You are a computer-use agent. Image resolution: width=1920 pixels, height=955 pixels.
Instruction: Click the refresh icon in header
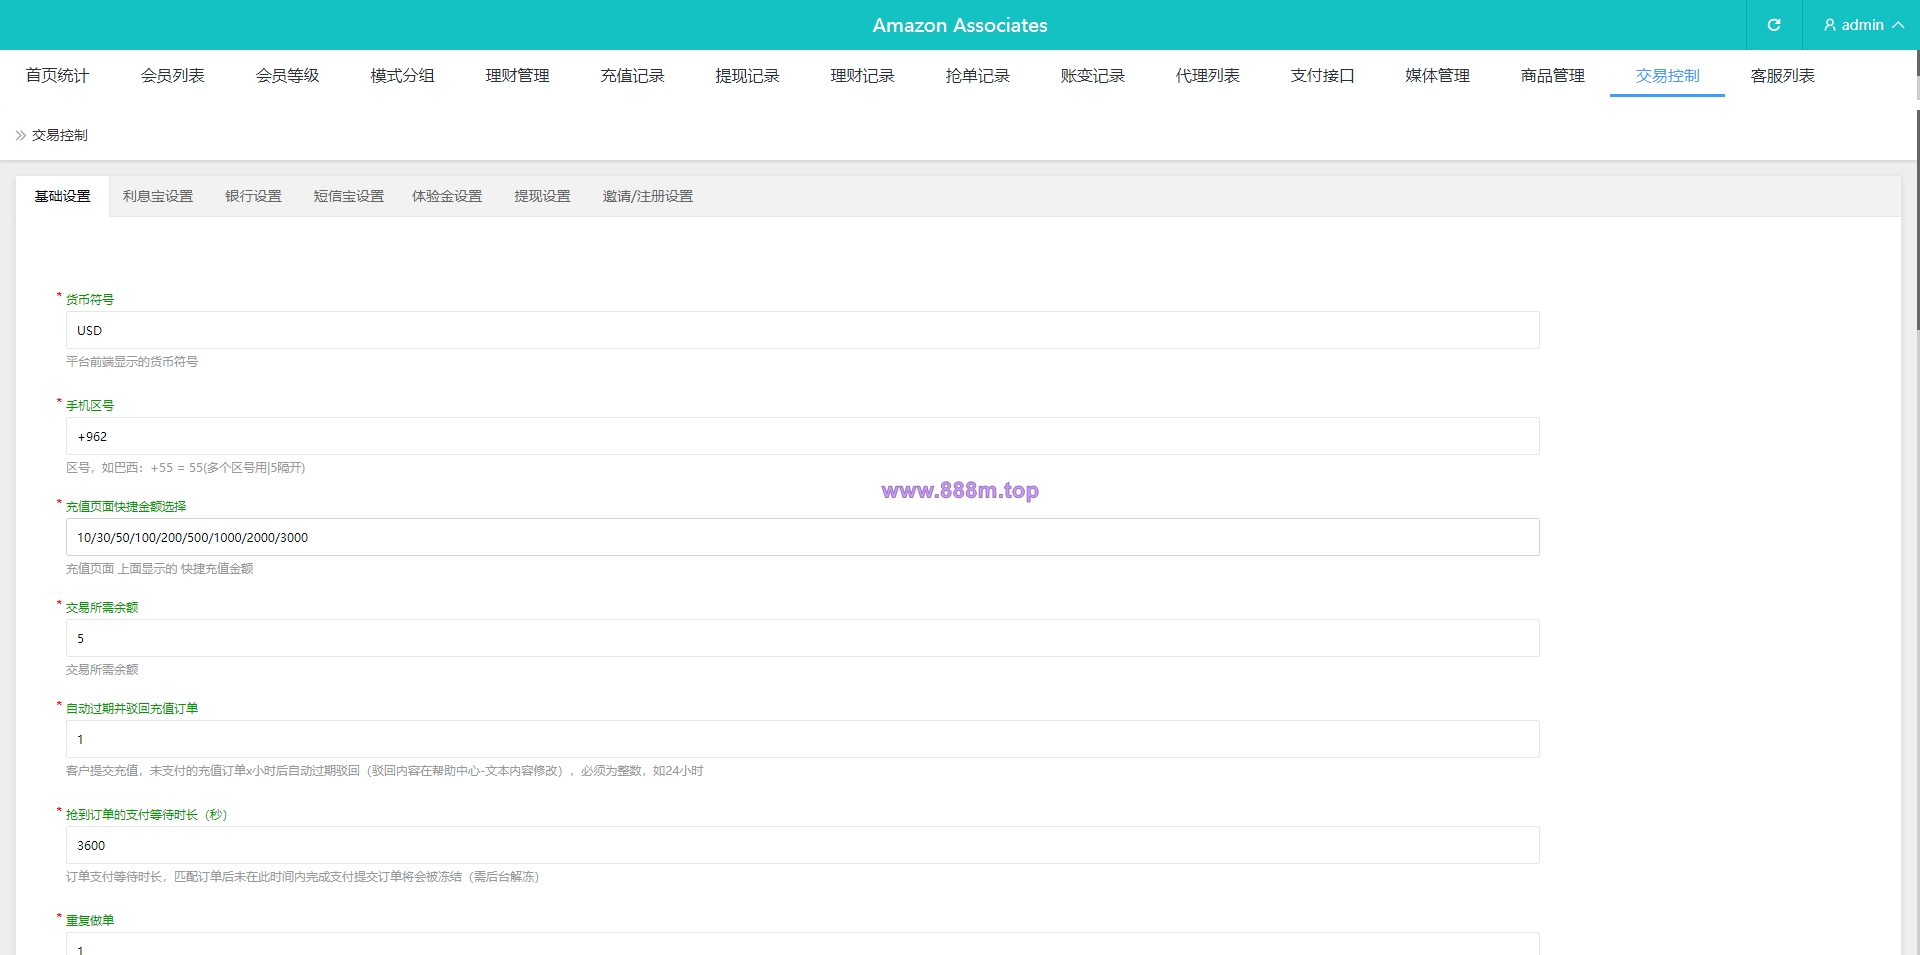1774,25
